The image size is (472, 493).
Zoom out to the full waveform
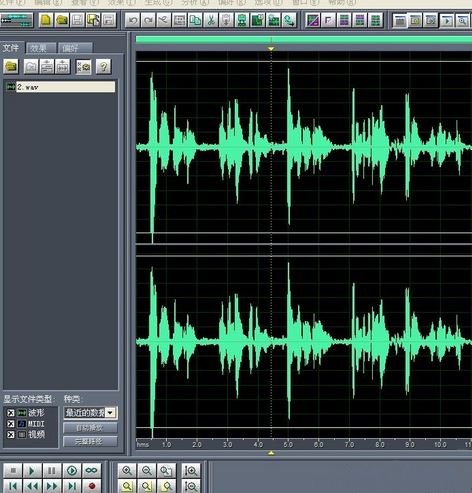click(x=166, y=471)
